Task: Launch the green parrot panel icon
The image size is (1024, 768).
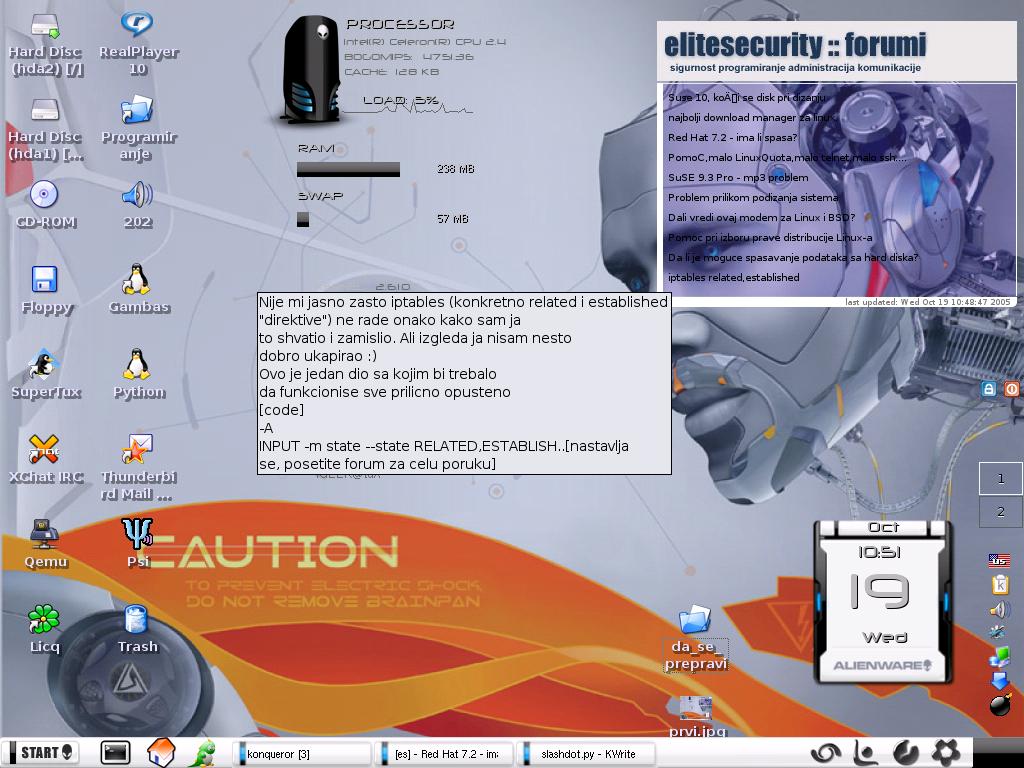Action: coord(204,753)
